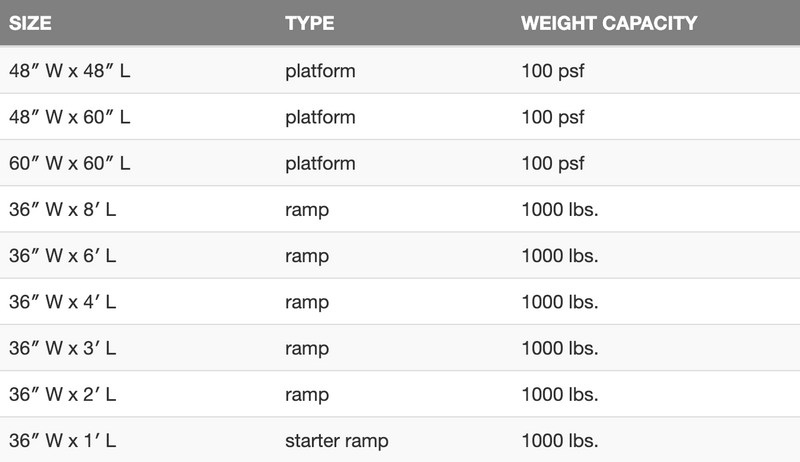Click 1000 lbs. in the 6′ L row

pyautogui.click(x=560, y=255)
